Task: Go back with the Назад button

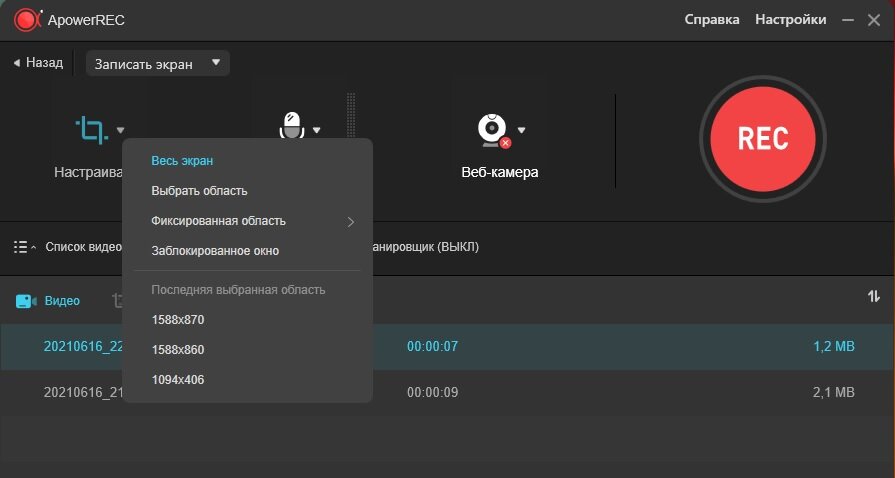Action: tap(38, 62)
